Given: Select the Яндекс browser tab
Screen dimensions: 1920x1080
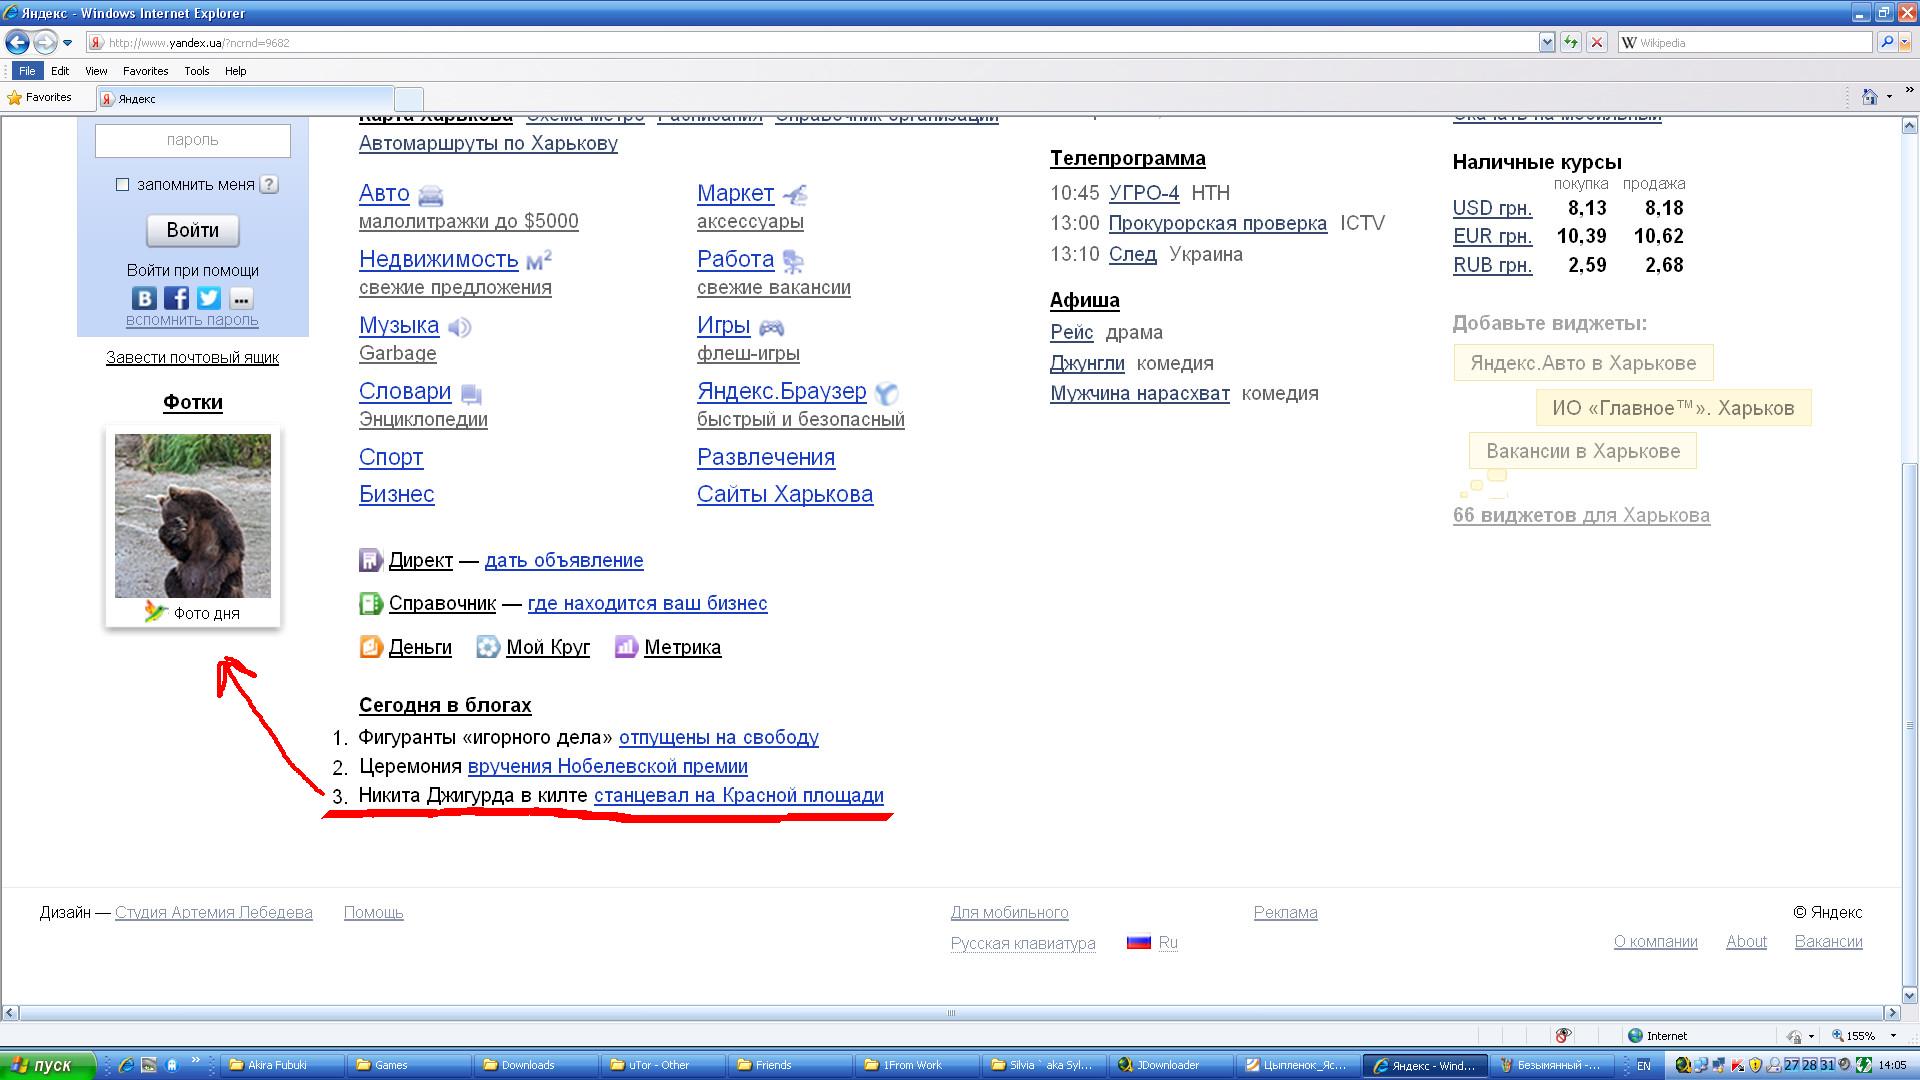Looking at the screenshot, I should 245,99.
